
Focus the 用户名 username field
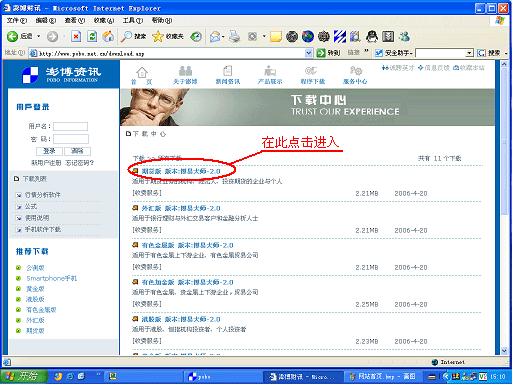click(70, 126)
